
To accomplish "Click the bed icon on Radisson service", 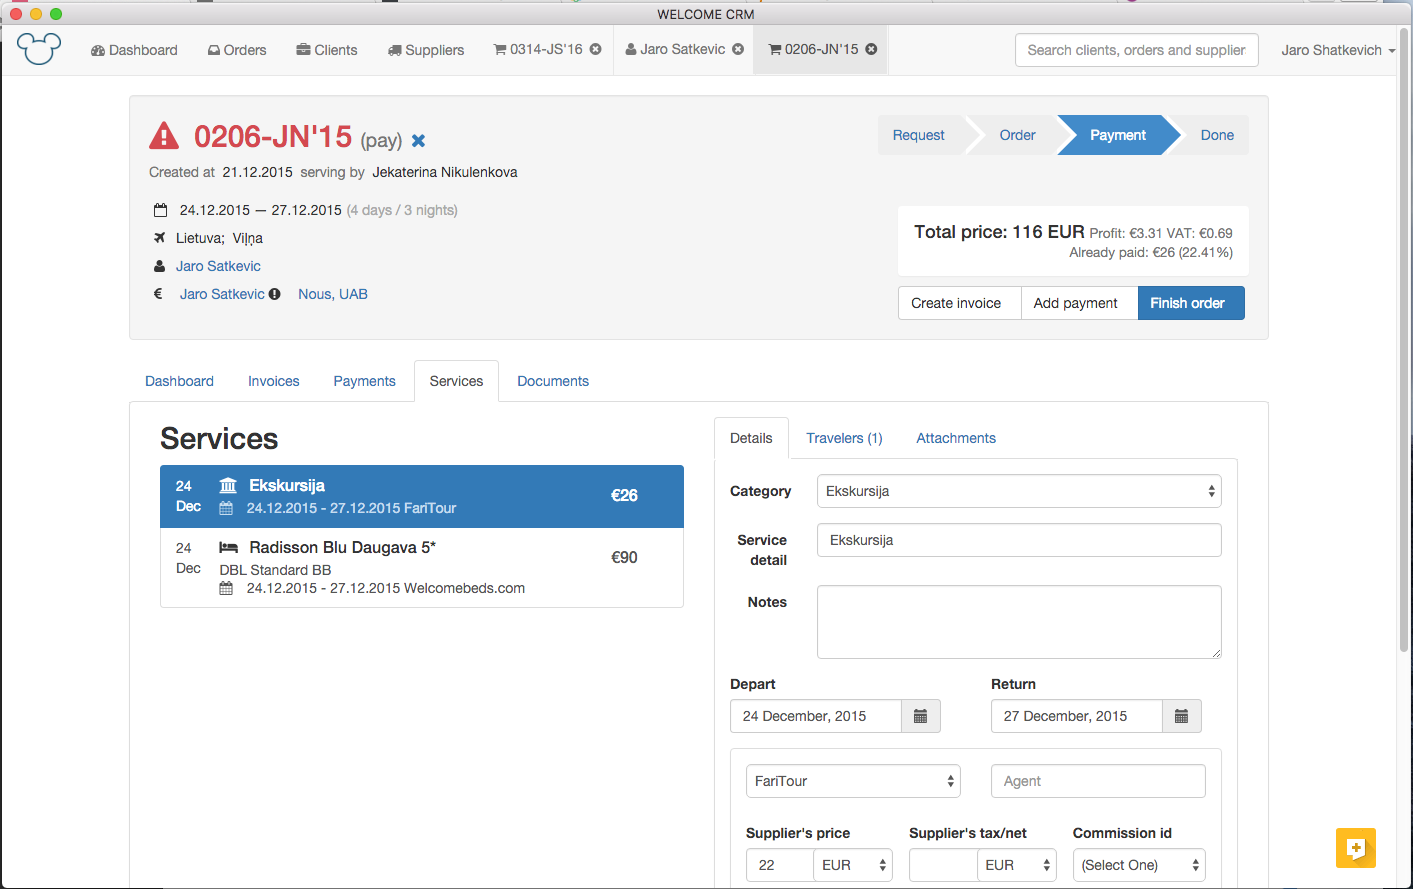I will 228,547.
